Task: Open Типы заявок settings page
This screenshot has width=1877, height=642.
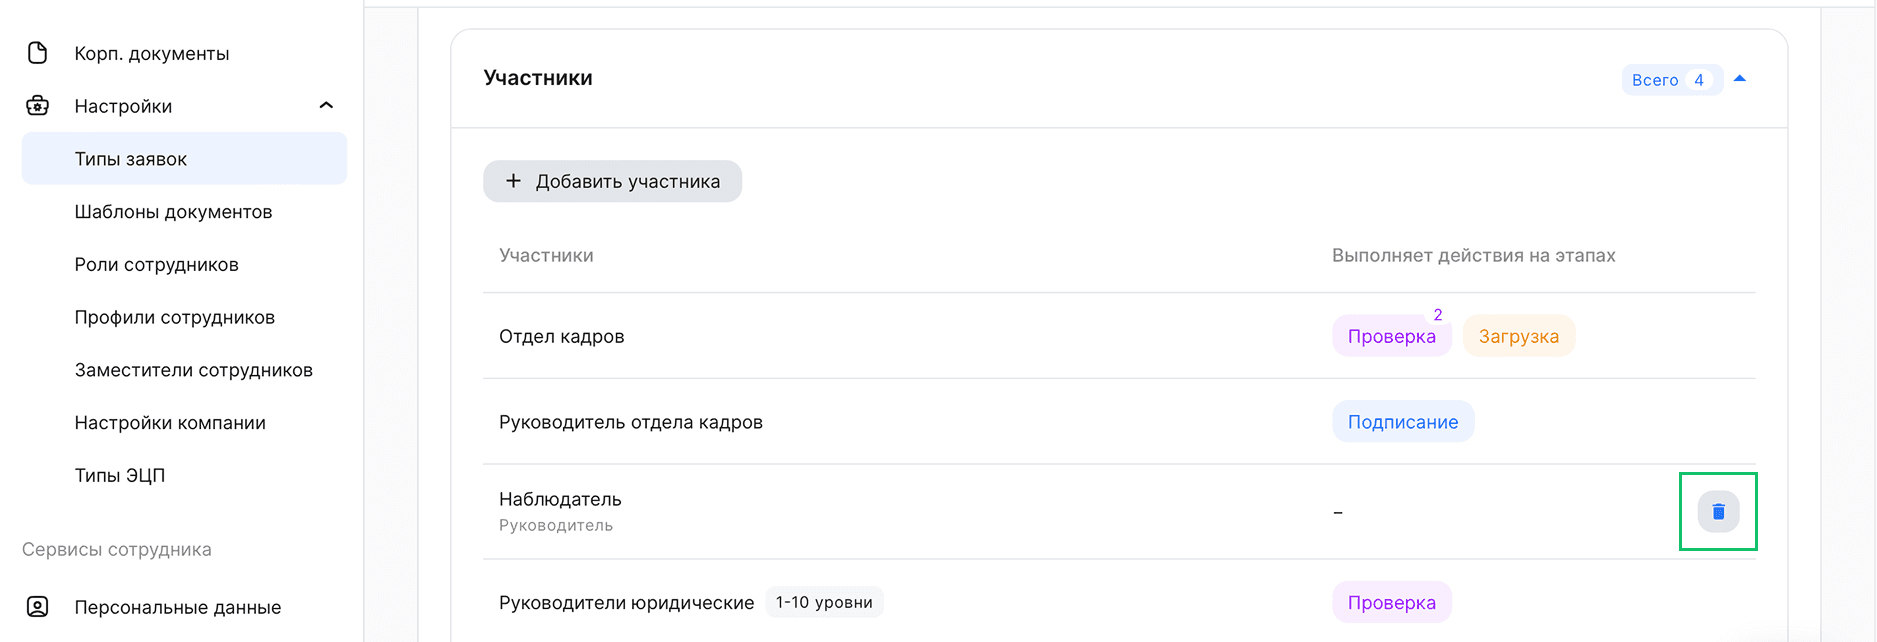Action: 131,159
